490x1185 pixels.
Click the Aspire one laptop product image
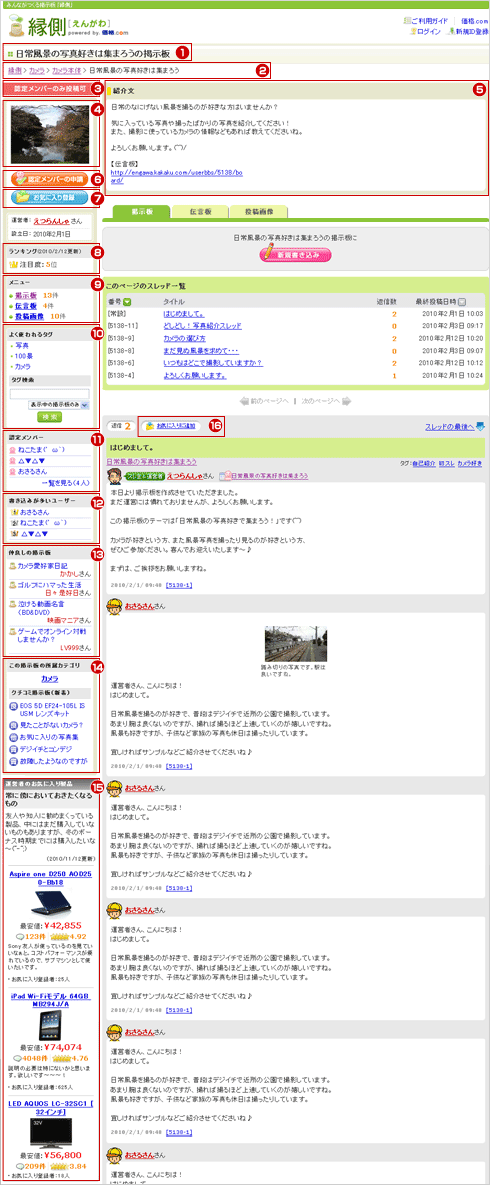coord(50,904)
